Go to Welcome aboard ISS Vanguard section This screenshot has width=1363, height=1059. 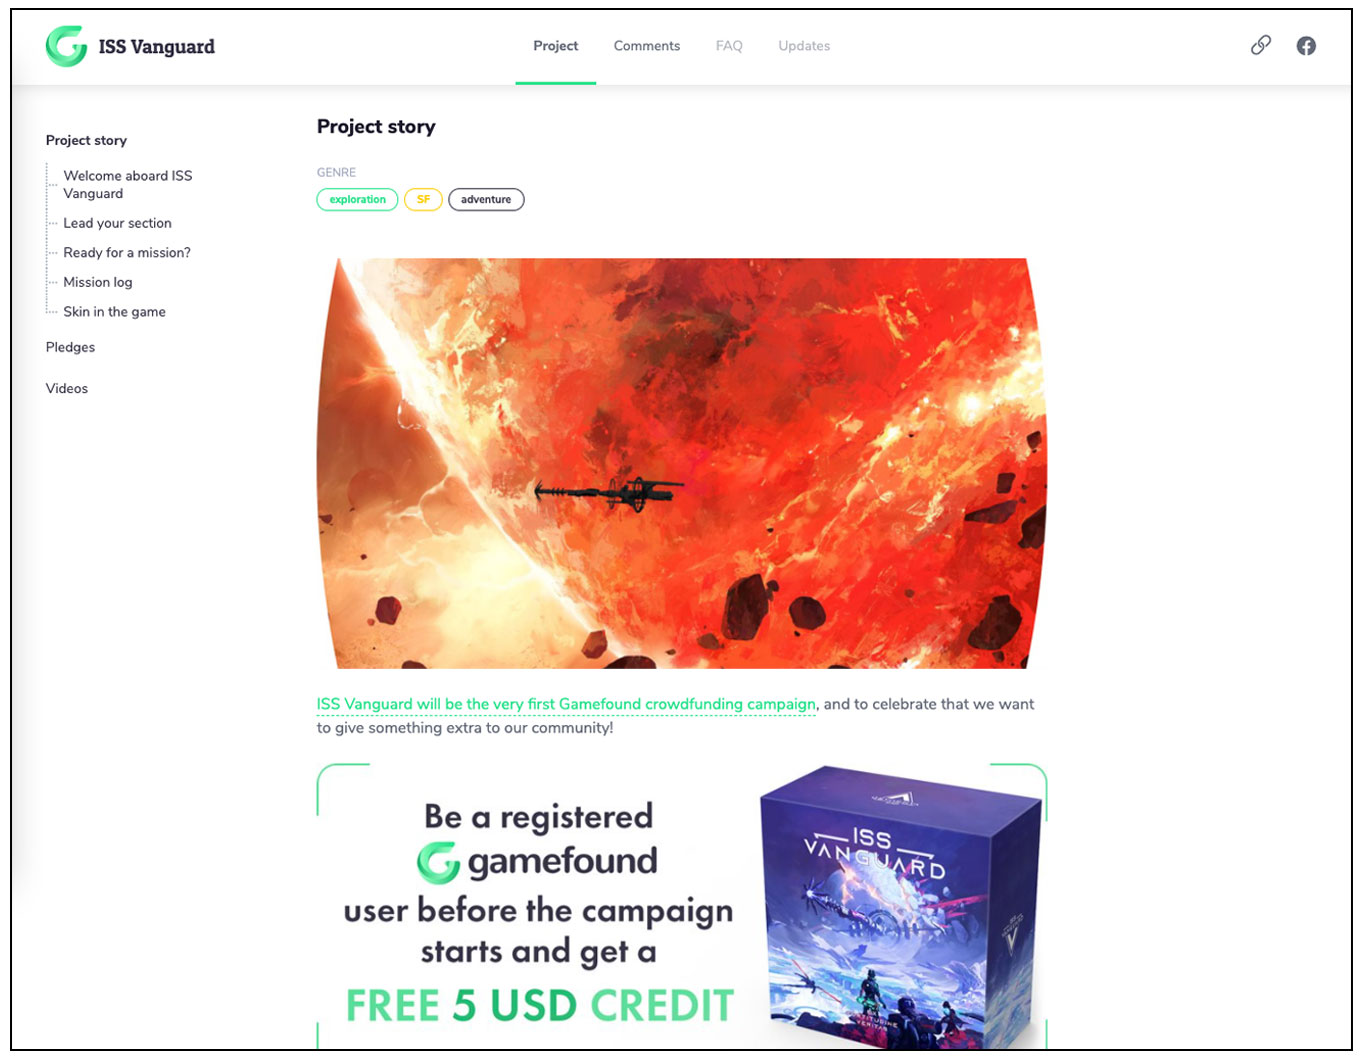pos(127,184)
